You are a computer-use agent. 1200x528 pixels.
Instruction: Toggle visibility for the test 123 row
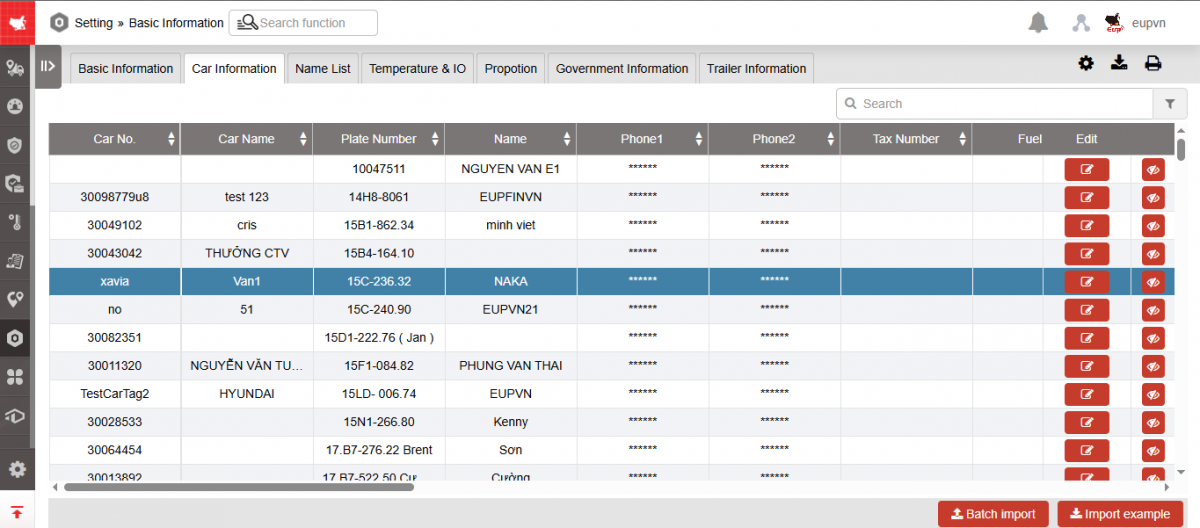[1153, 198]
